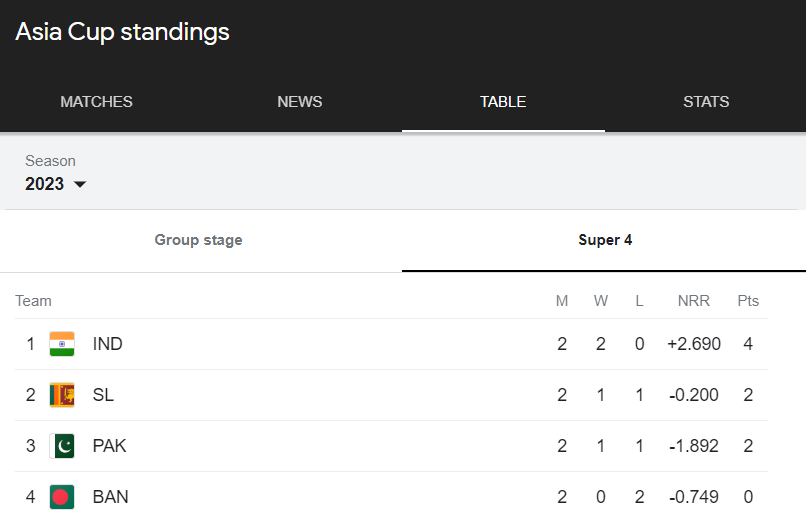This screenshot has width=806, height=524.
Task: Click the Pts column header
Action: pyautogui.click(x=748, y=301)
